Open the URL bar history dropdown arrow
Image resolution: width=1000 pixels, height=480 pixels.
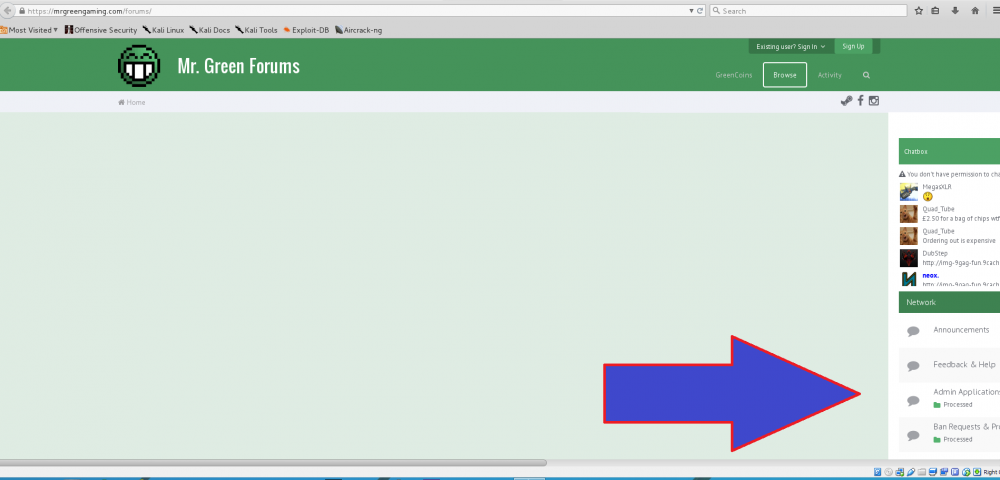click(691, 11)
